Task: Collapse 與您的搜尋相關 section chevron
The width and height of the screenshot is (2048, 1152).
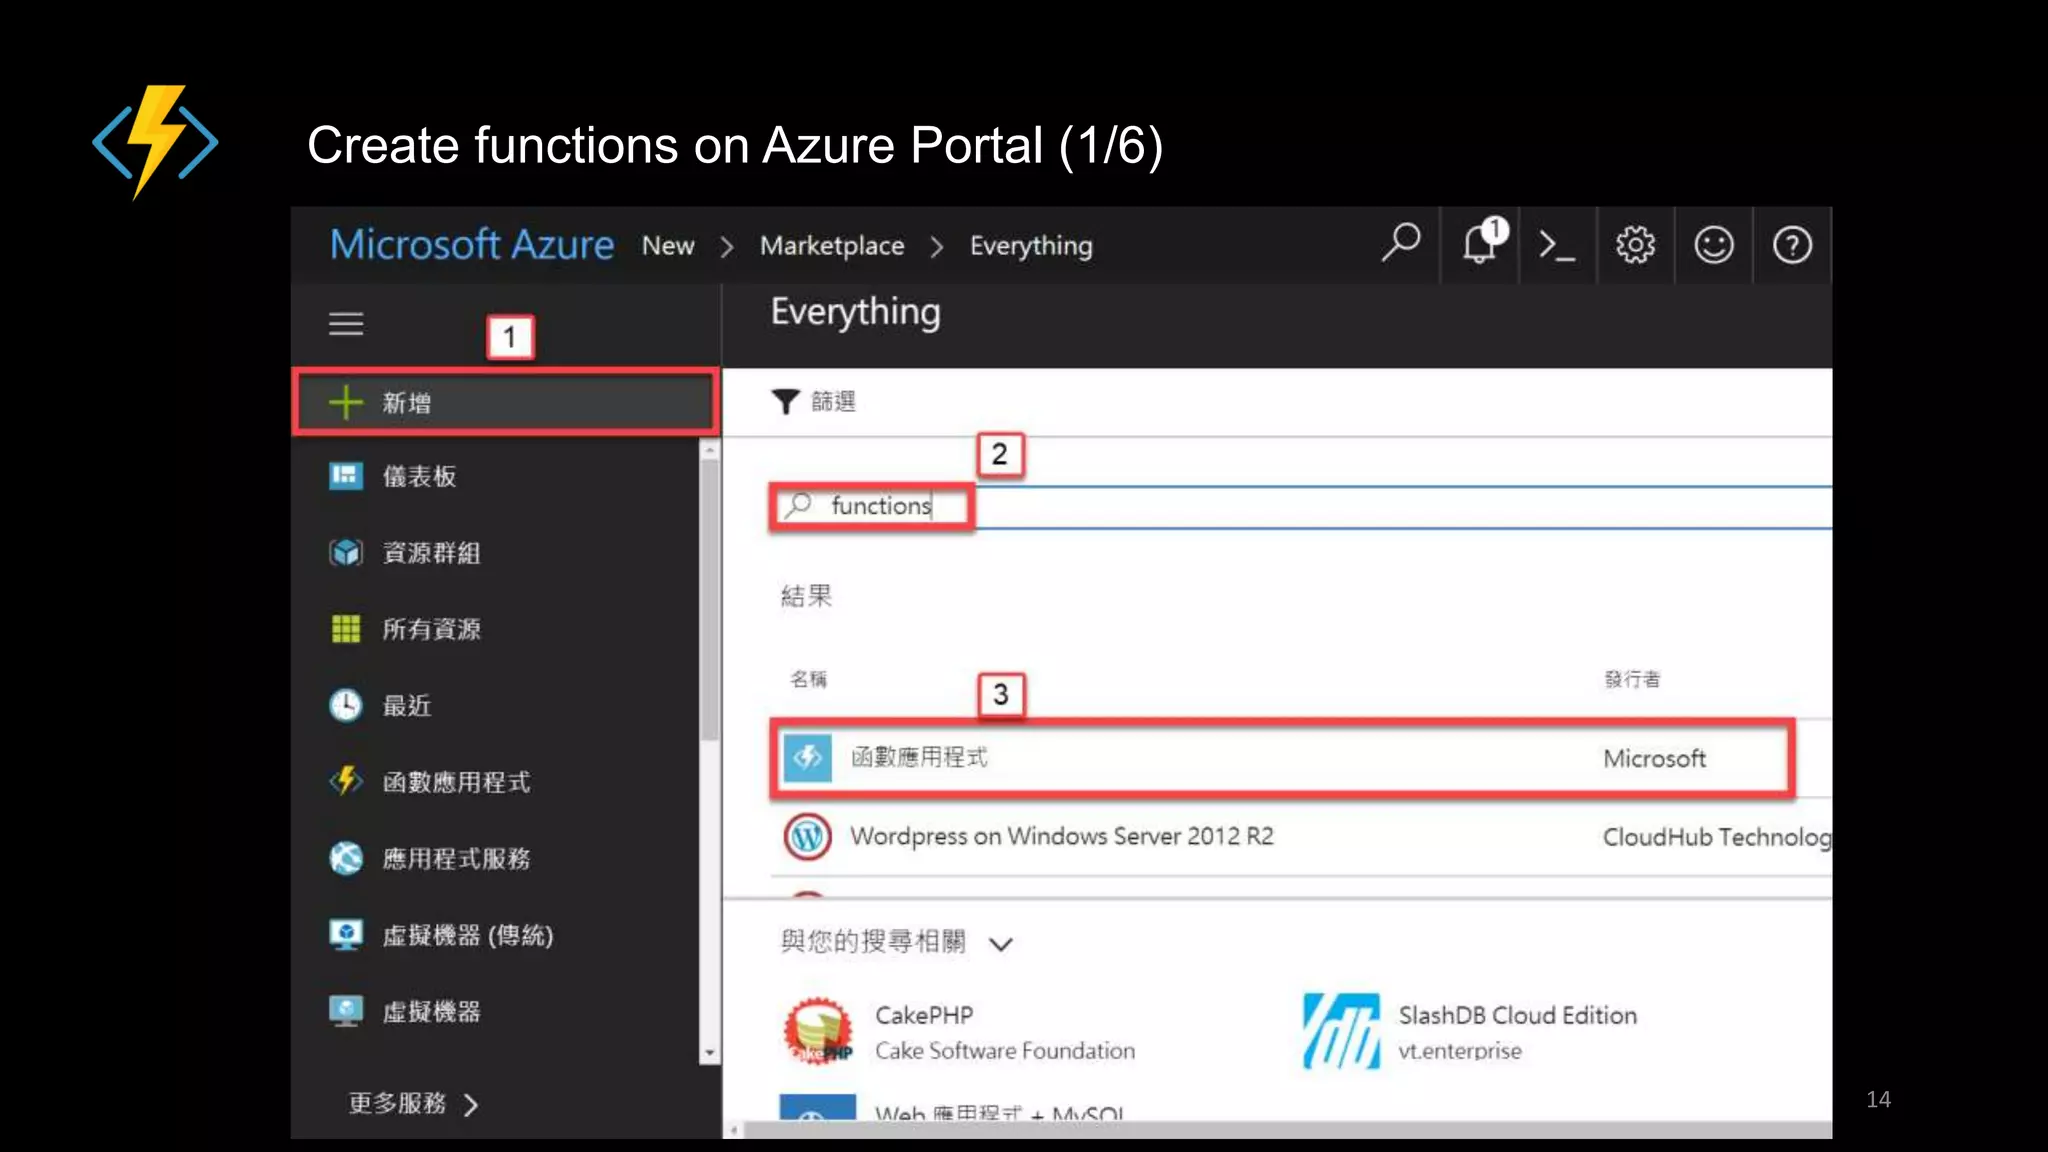Action: 1001,943
